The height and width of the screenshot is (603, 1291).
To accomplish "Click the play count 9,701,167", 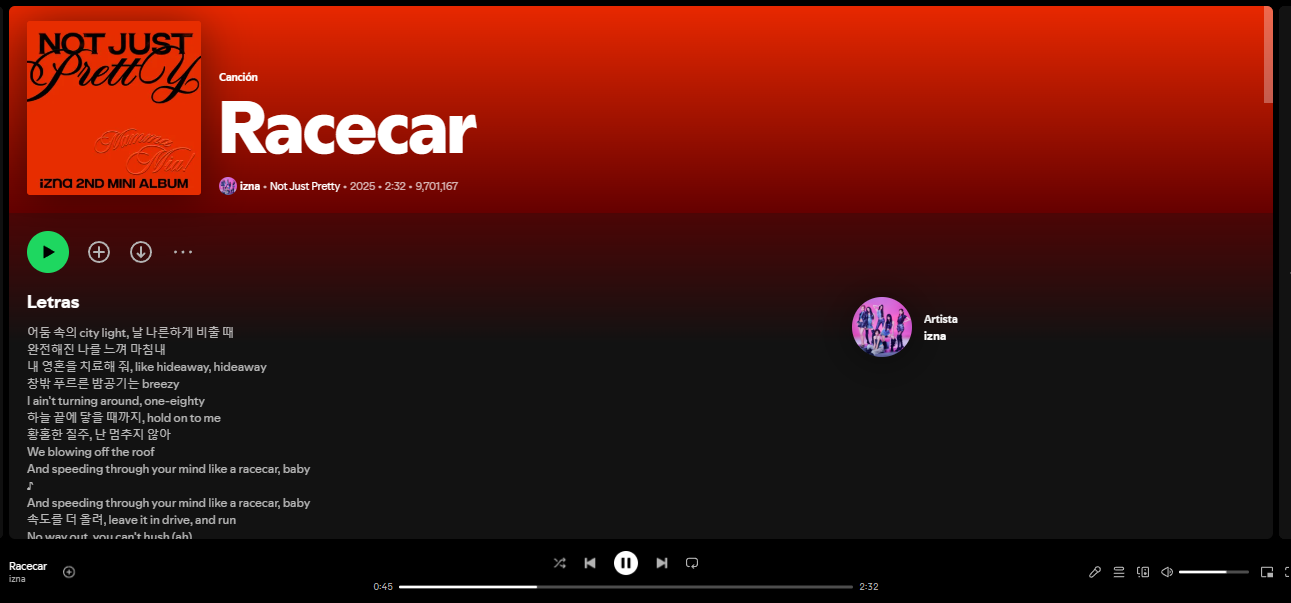I will 437,186.
